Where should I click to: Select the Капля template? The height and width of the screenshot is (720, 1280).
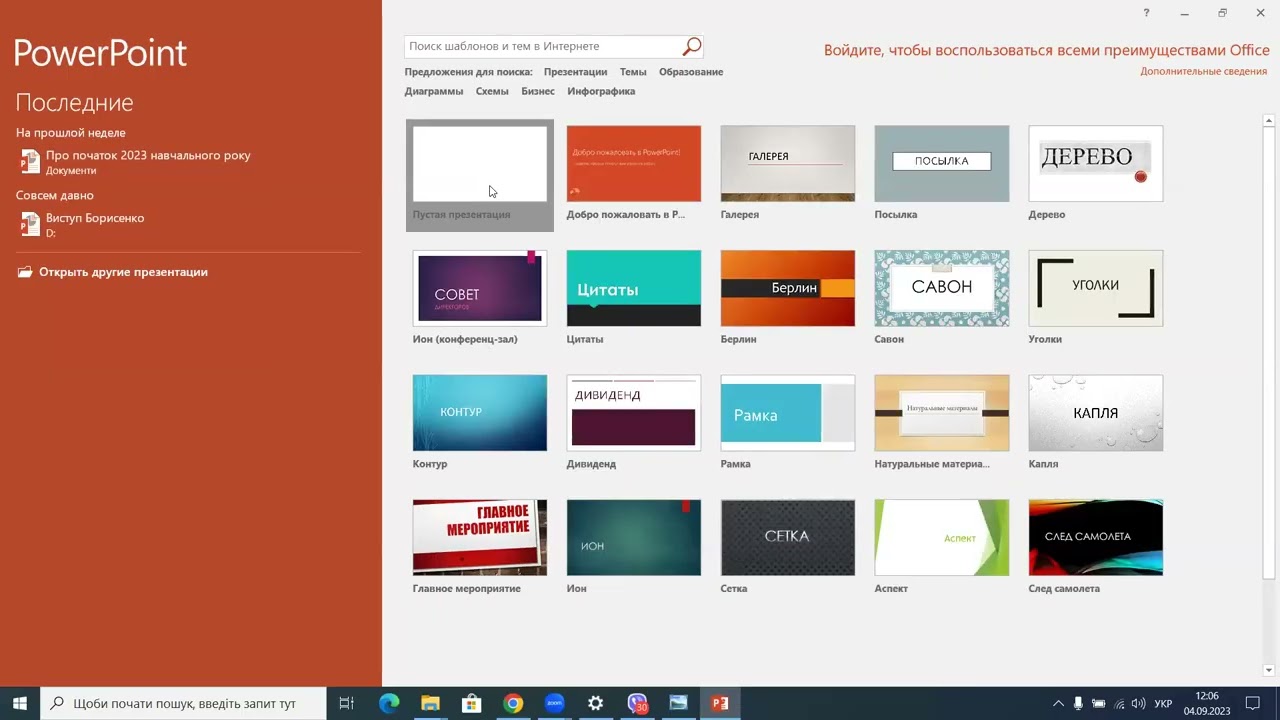click(1096, 425)
